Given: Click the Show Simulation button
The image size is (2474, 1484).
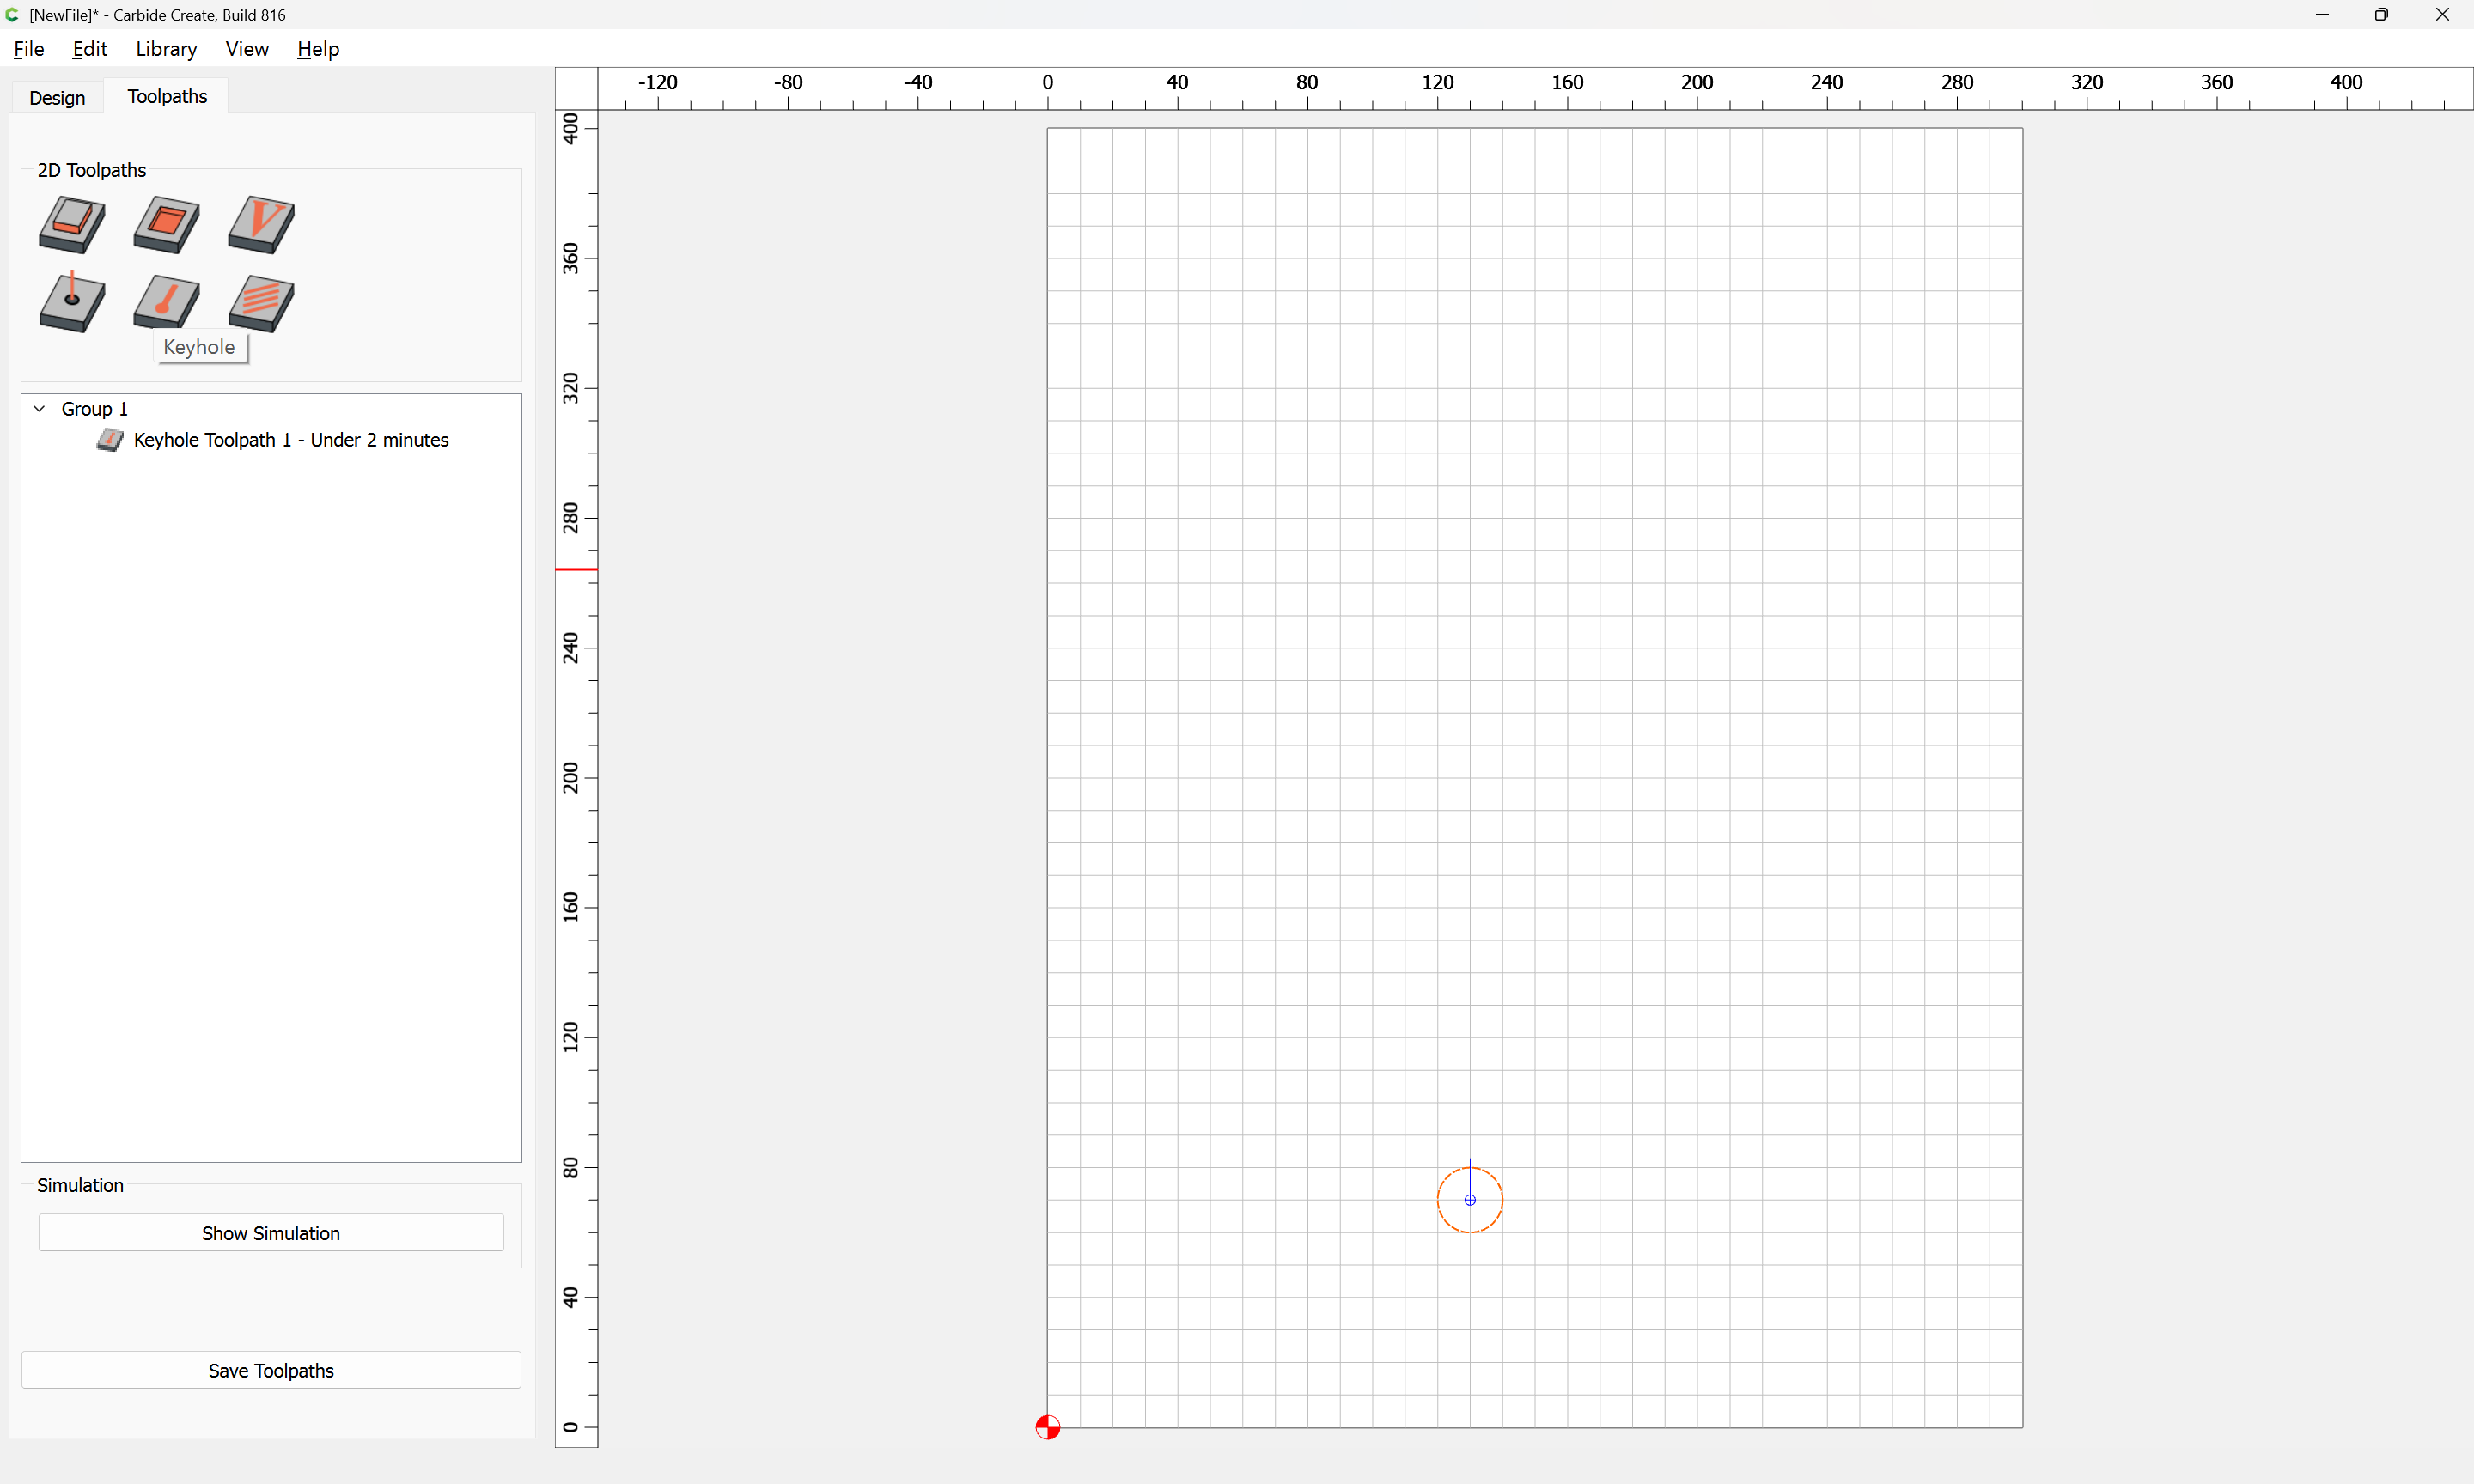Looking at the screenshot, I should point(271,1233).
